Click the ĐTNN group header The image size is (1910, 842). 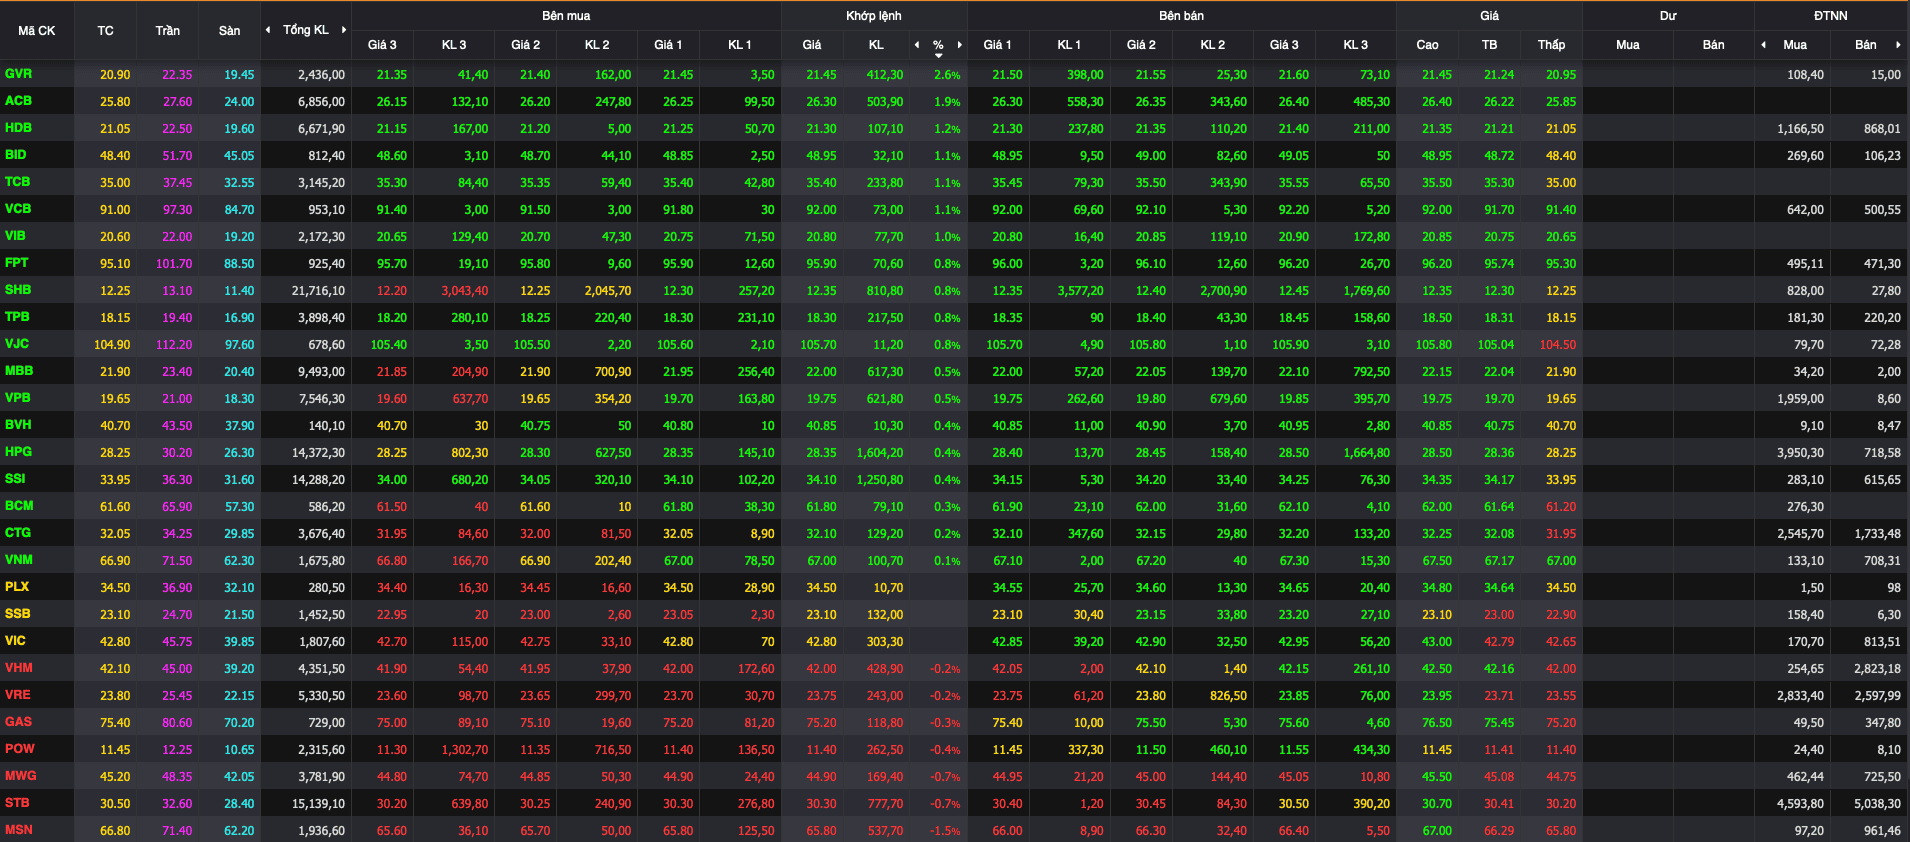(x=1831, y=16)
